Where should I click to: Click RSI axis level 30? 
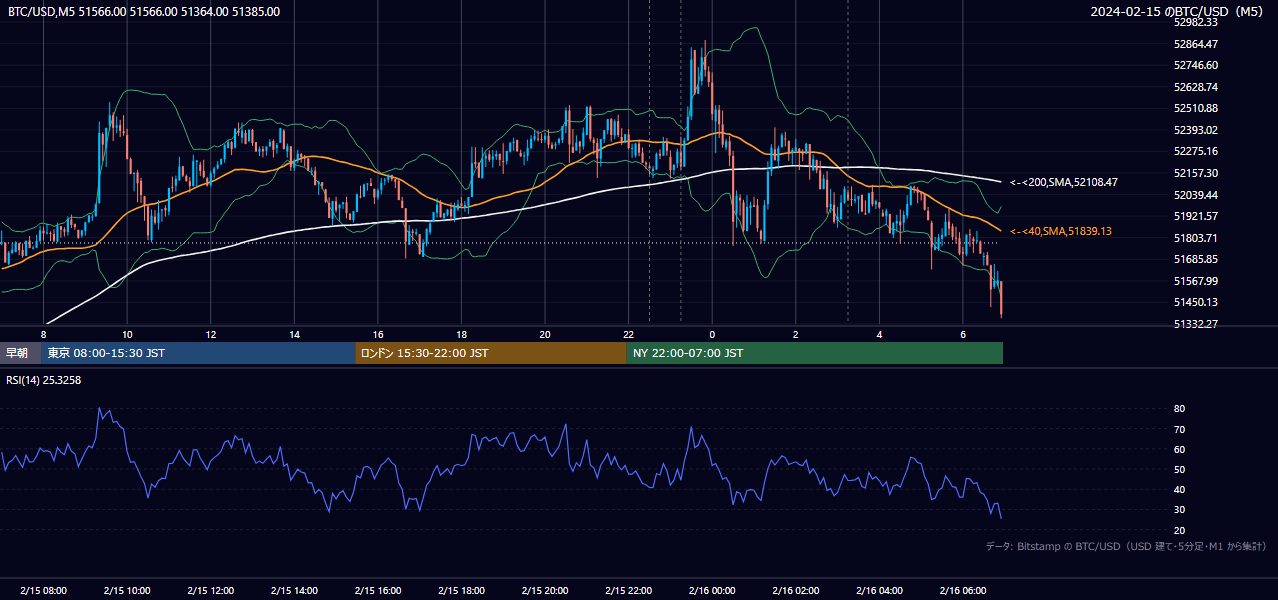1179,510
